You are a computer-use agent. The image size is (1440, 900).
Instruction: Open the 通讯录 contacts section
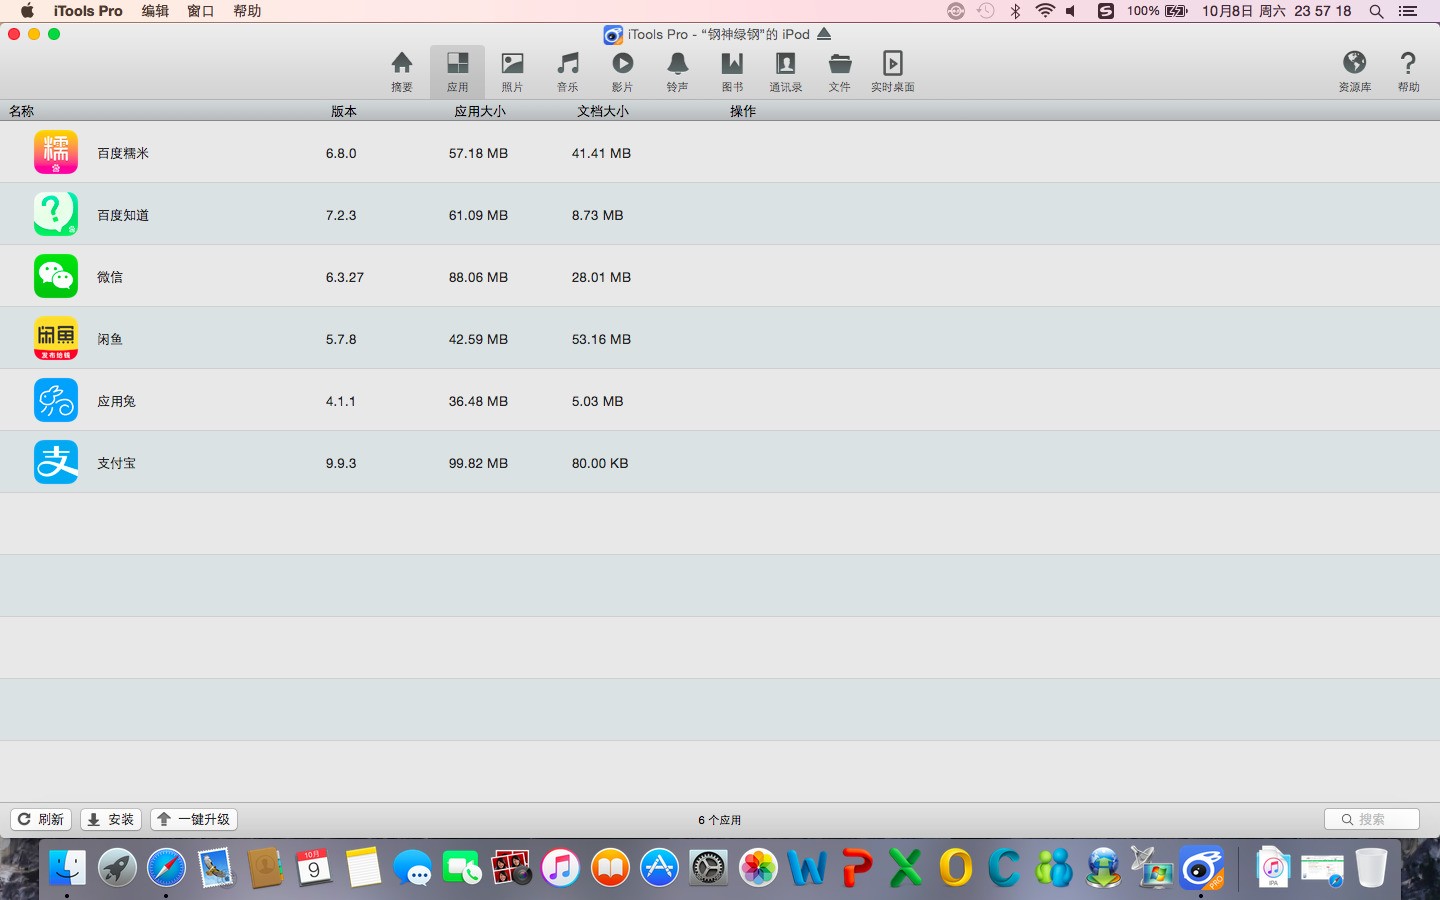click(x=785, y=71)
